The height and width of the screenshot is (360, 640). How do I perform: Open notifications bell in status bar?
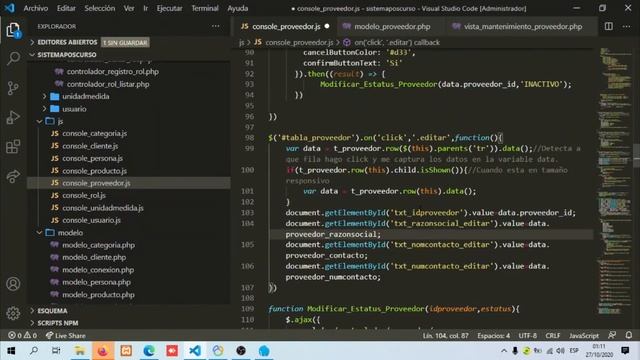629,335
